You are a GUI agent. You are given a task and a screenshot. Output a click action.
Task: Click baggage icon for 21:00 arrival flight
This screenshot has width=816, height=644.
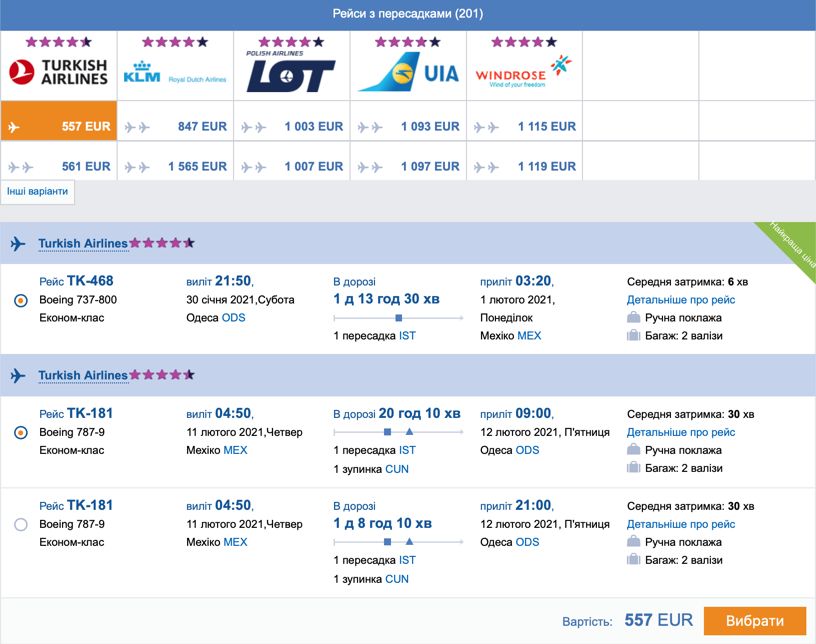pyautogui.click(x=633, y=560)
